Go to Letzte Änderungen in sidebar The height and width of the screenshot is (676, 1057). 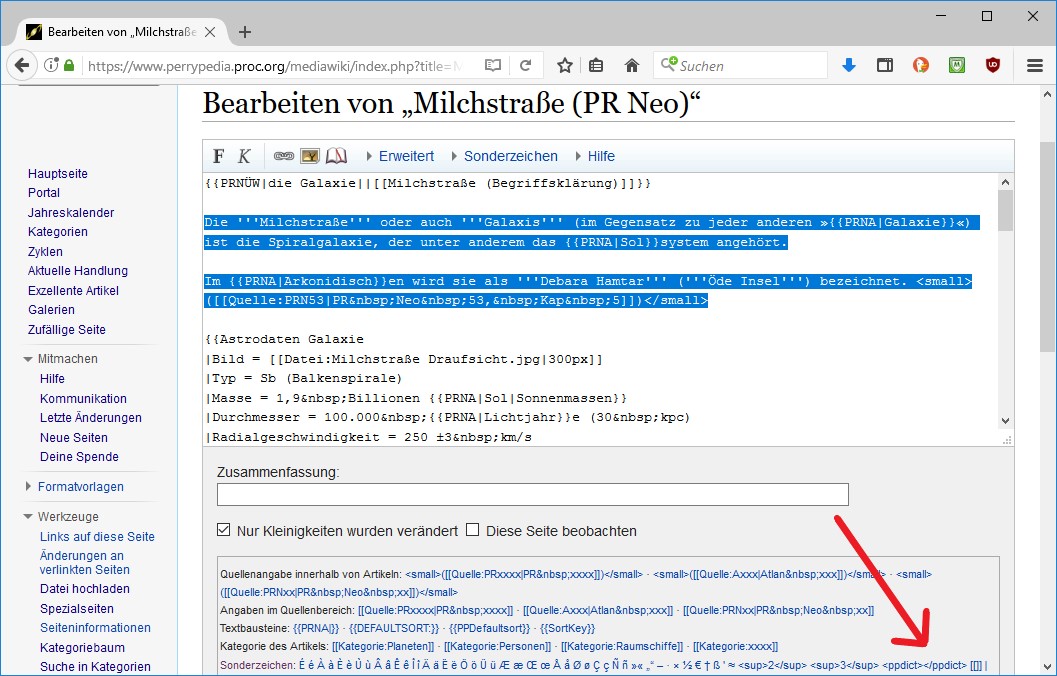click(91, 418)
